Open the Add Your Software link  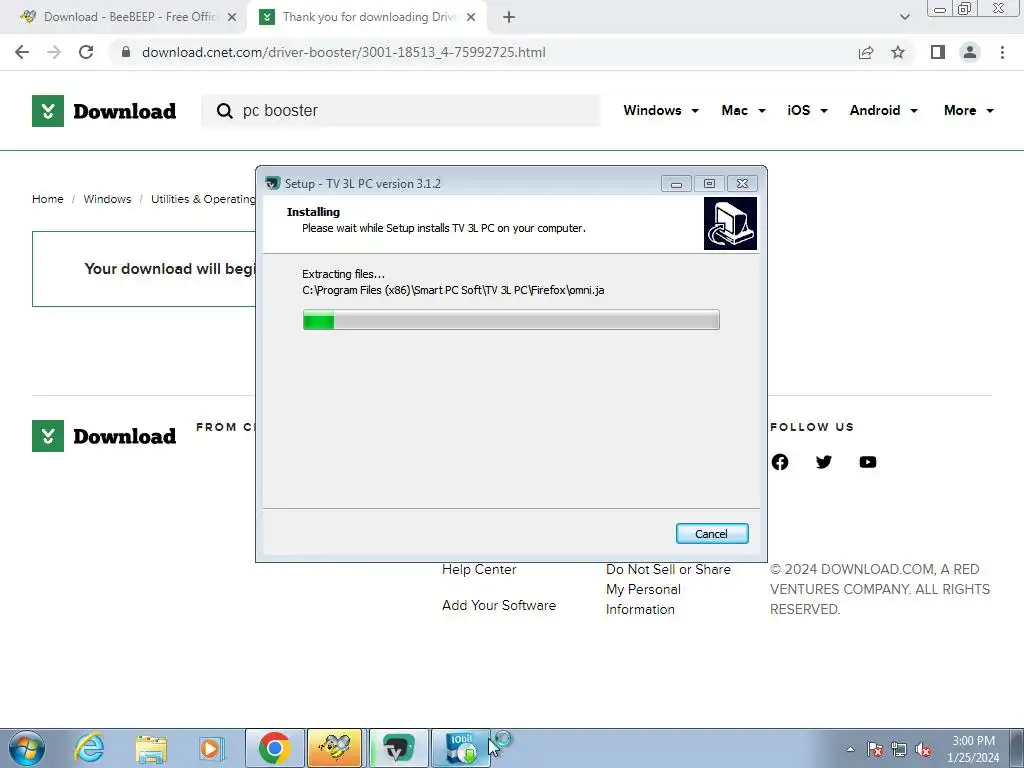499,605
